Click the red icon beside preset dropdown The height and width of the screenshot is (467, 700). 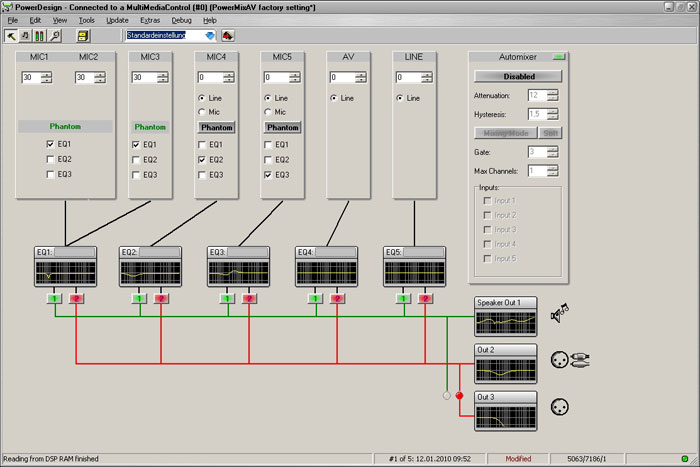(x=228, y=35)
